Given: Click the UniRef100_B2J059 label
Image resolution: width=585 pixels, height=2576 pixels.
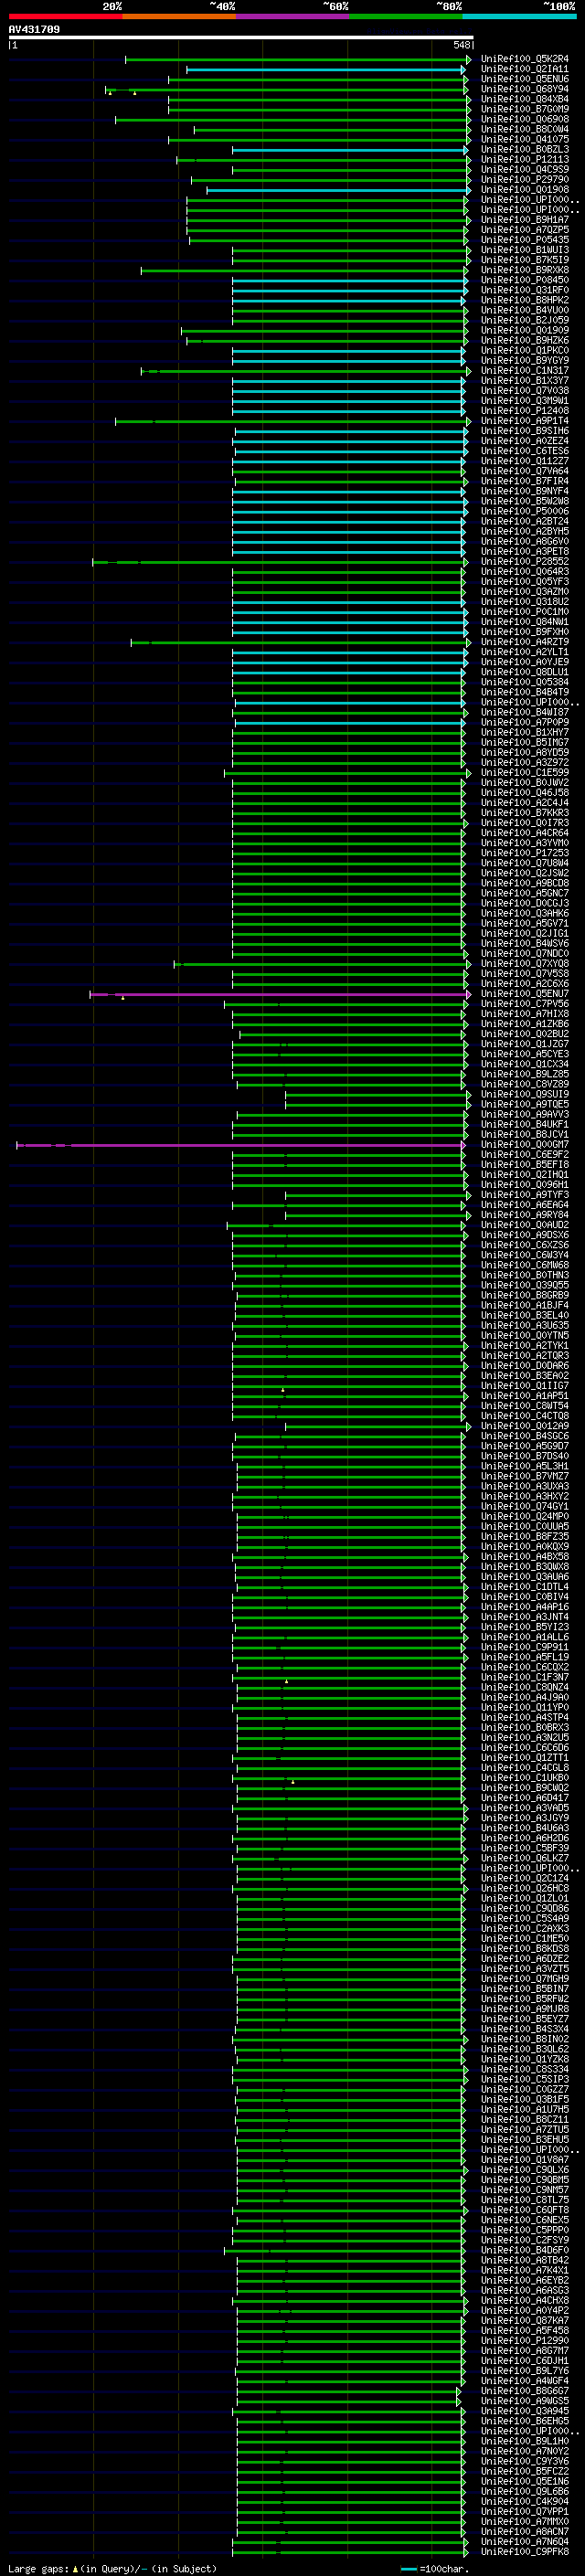Looking at the screenshot, I should (x=524, y=320).
